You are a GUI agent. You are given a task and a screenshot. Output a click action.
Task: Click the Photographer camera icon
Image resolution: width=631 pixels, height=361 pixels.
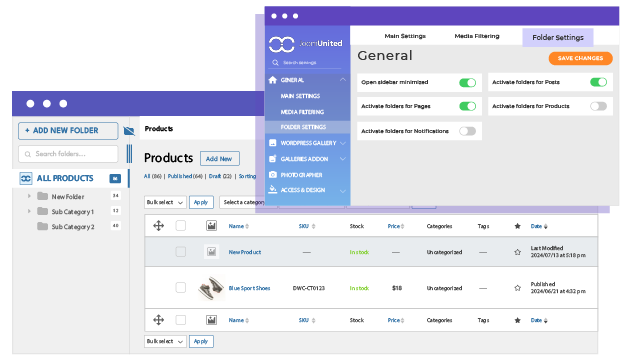point(273,175)
